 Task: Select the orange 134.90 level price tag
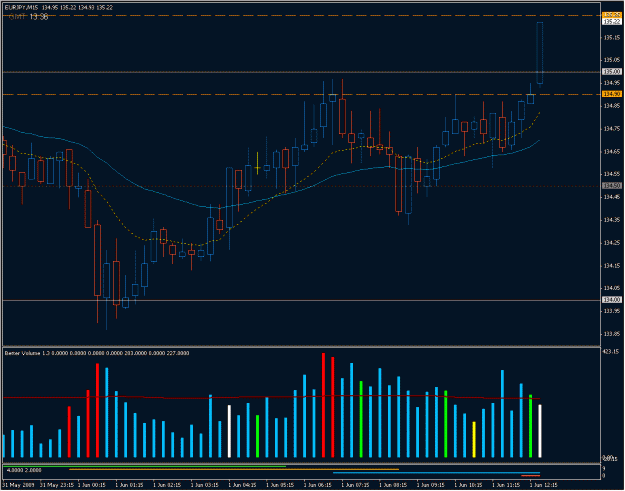click(612, 94)
